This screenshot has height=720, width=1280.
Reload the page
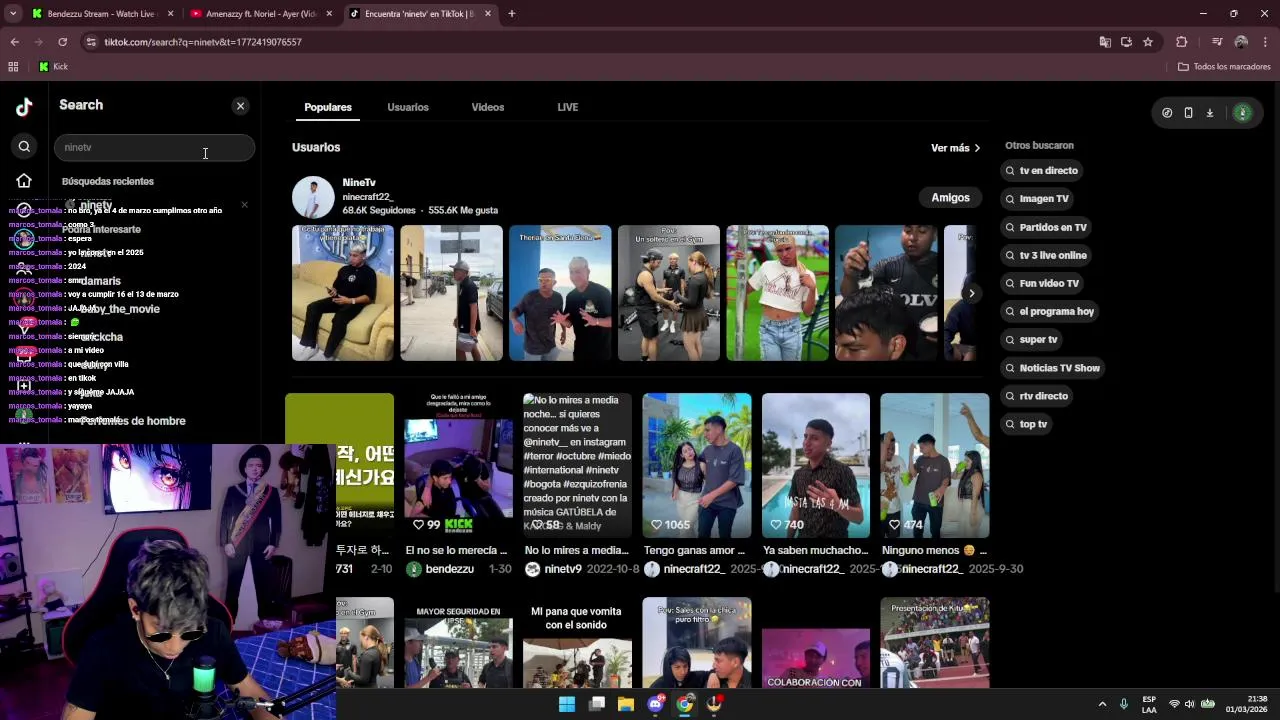tap(62, 42)
